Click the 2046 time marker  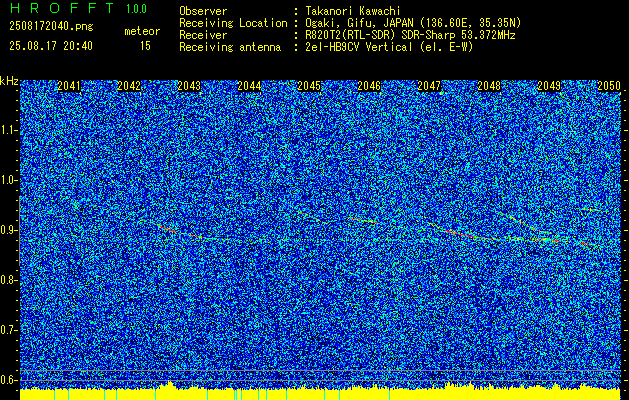369,86
